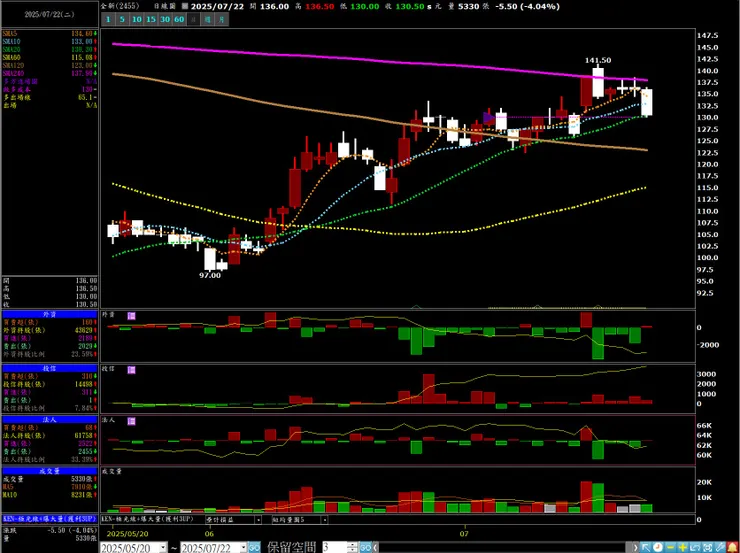Image resolution: width=740 pixels, height=553 pixels.
Task: Click the SMA60 indicator row
Action: (50, 58)
